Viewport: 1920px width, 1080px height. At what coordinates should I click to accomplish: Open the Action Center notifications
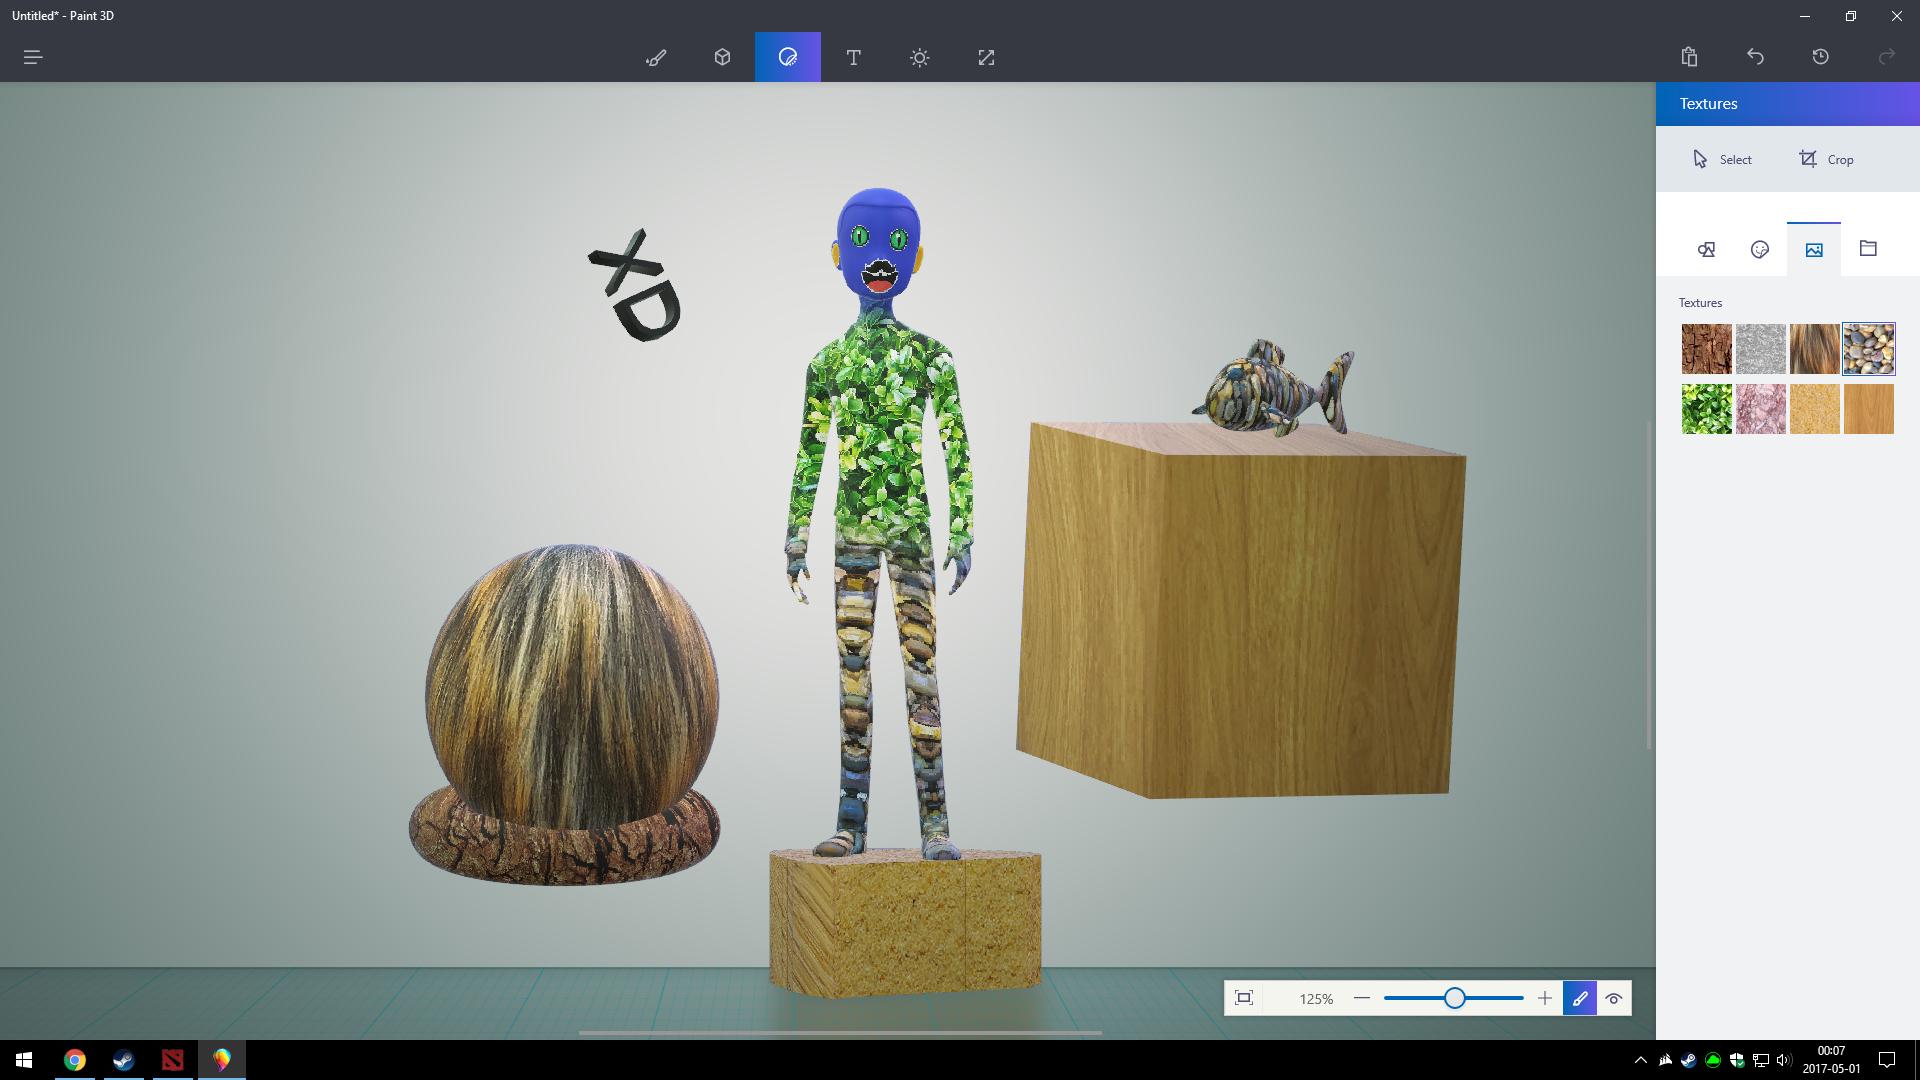click(x=1887, y=1060)
